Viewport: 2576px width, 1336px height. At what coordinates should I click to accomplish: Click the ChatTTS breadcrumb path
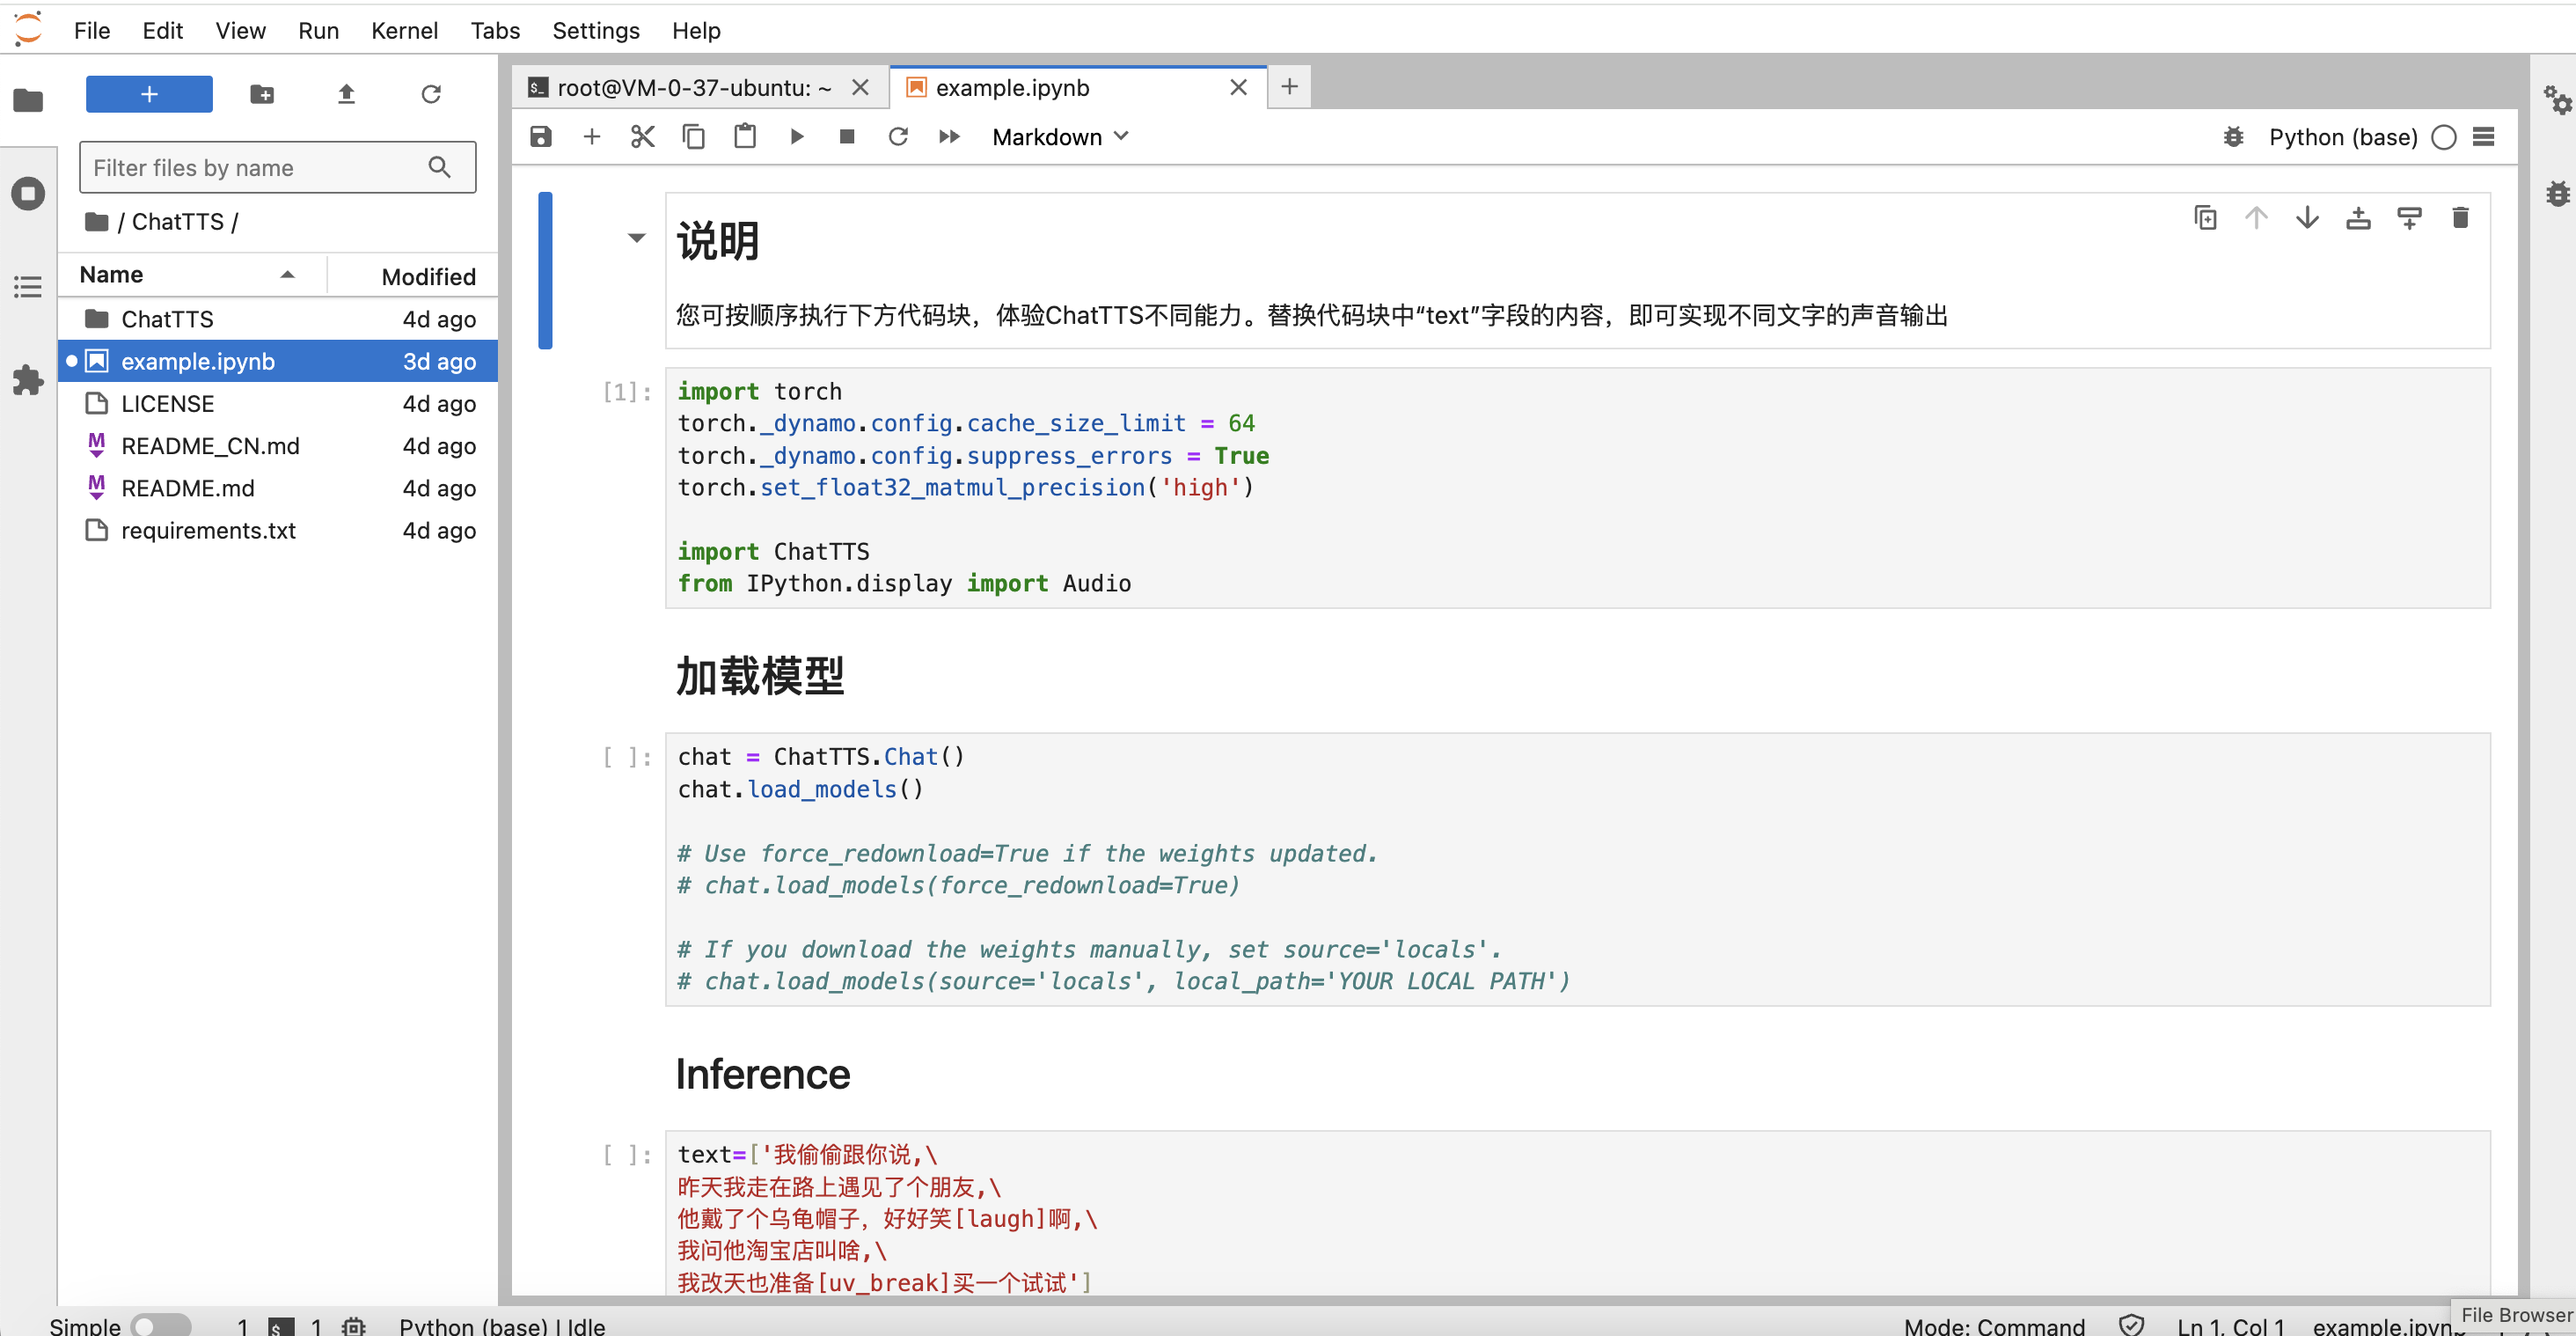178,221
